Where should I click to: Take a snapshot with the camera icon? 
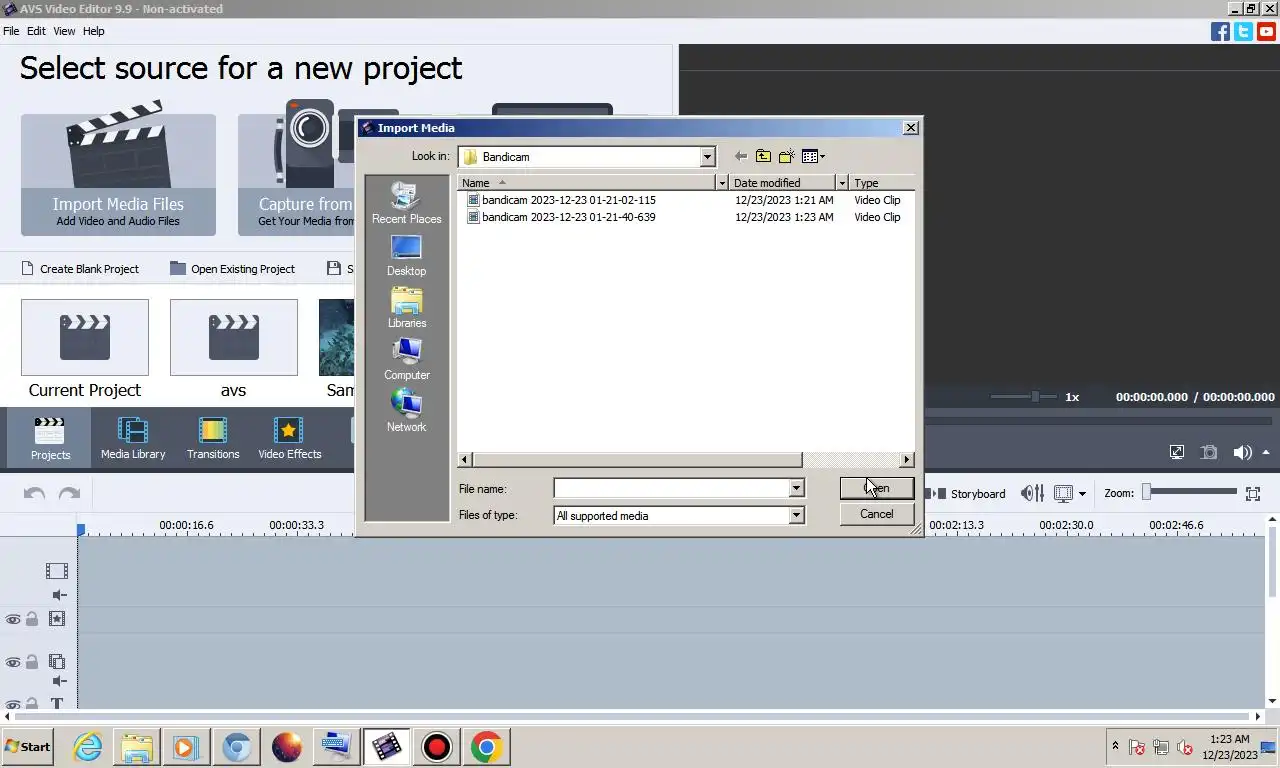point(1209,452)
